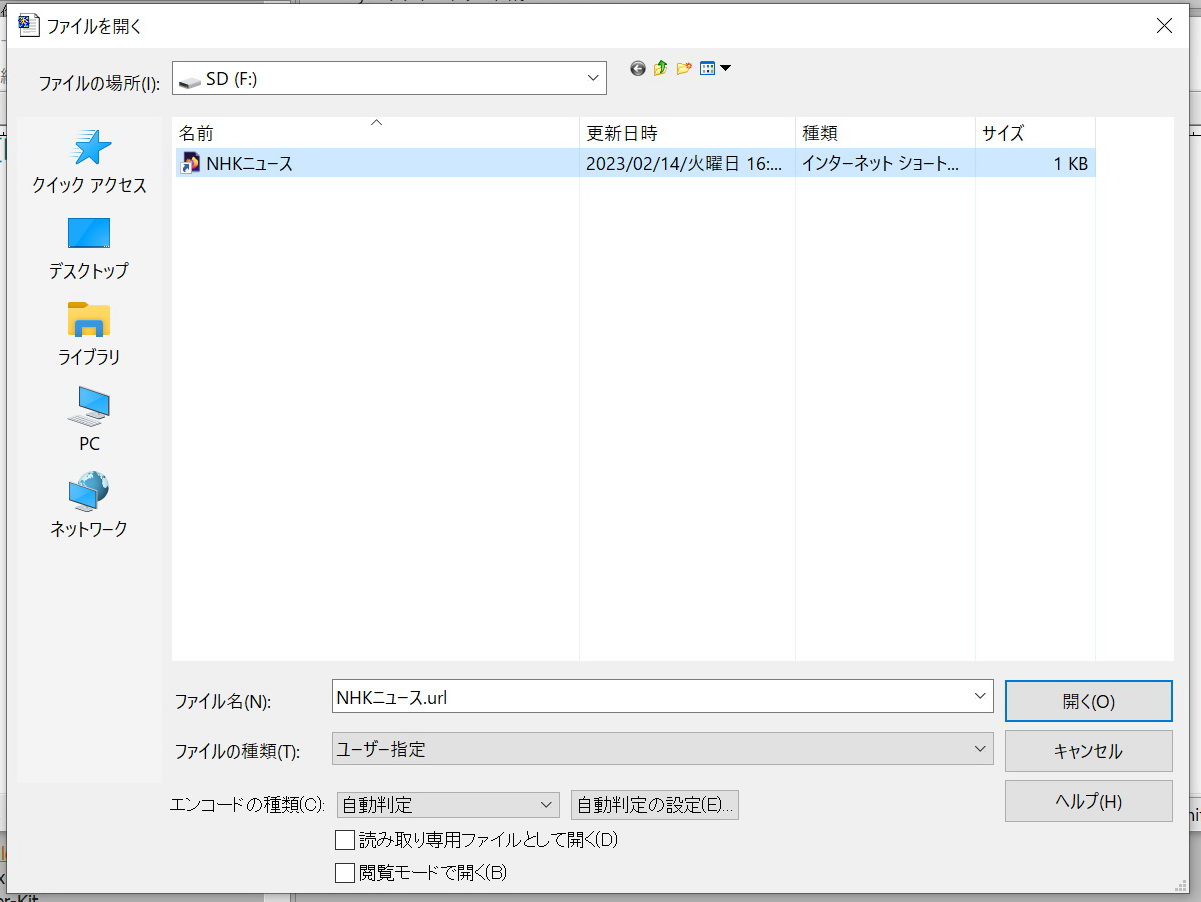
Task: Open Network (ネットワーク) location
Action: 89,505
